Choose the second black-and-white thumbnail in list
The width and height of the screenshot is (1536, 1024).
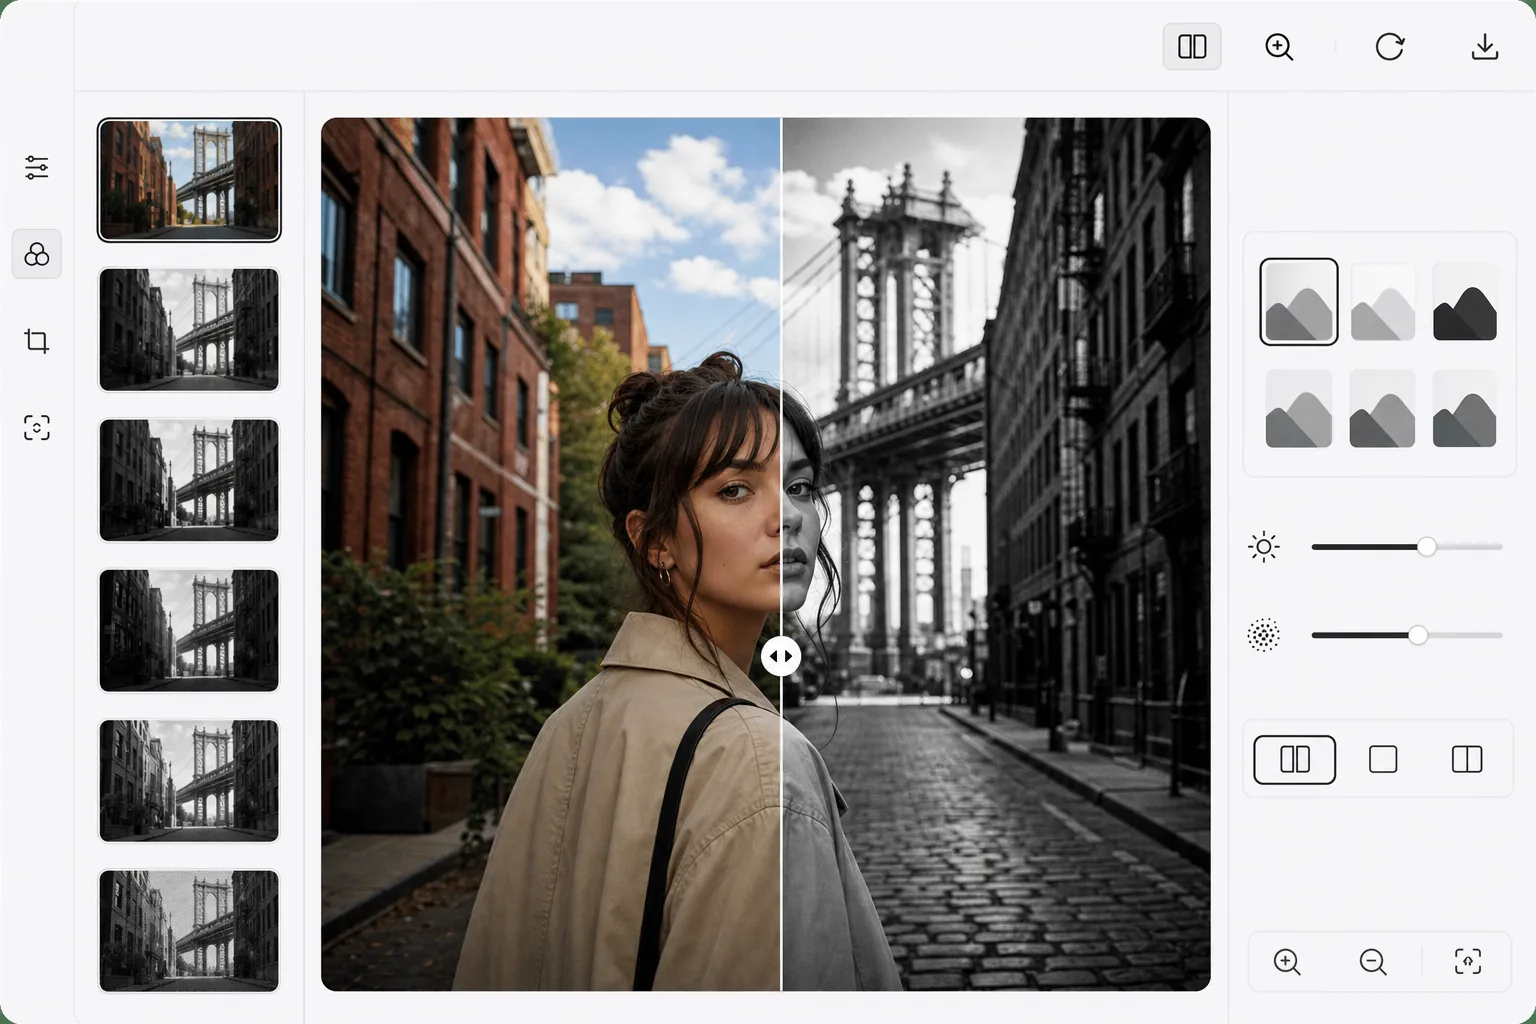point(189,330)
